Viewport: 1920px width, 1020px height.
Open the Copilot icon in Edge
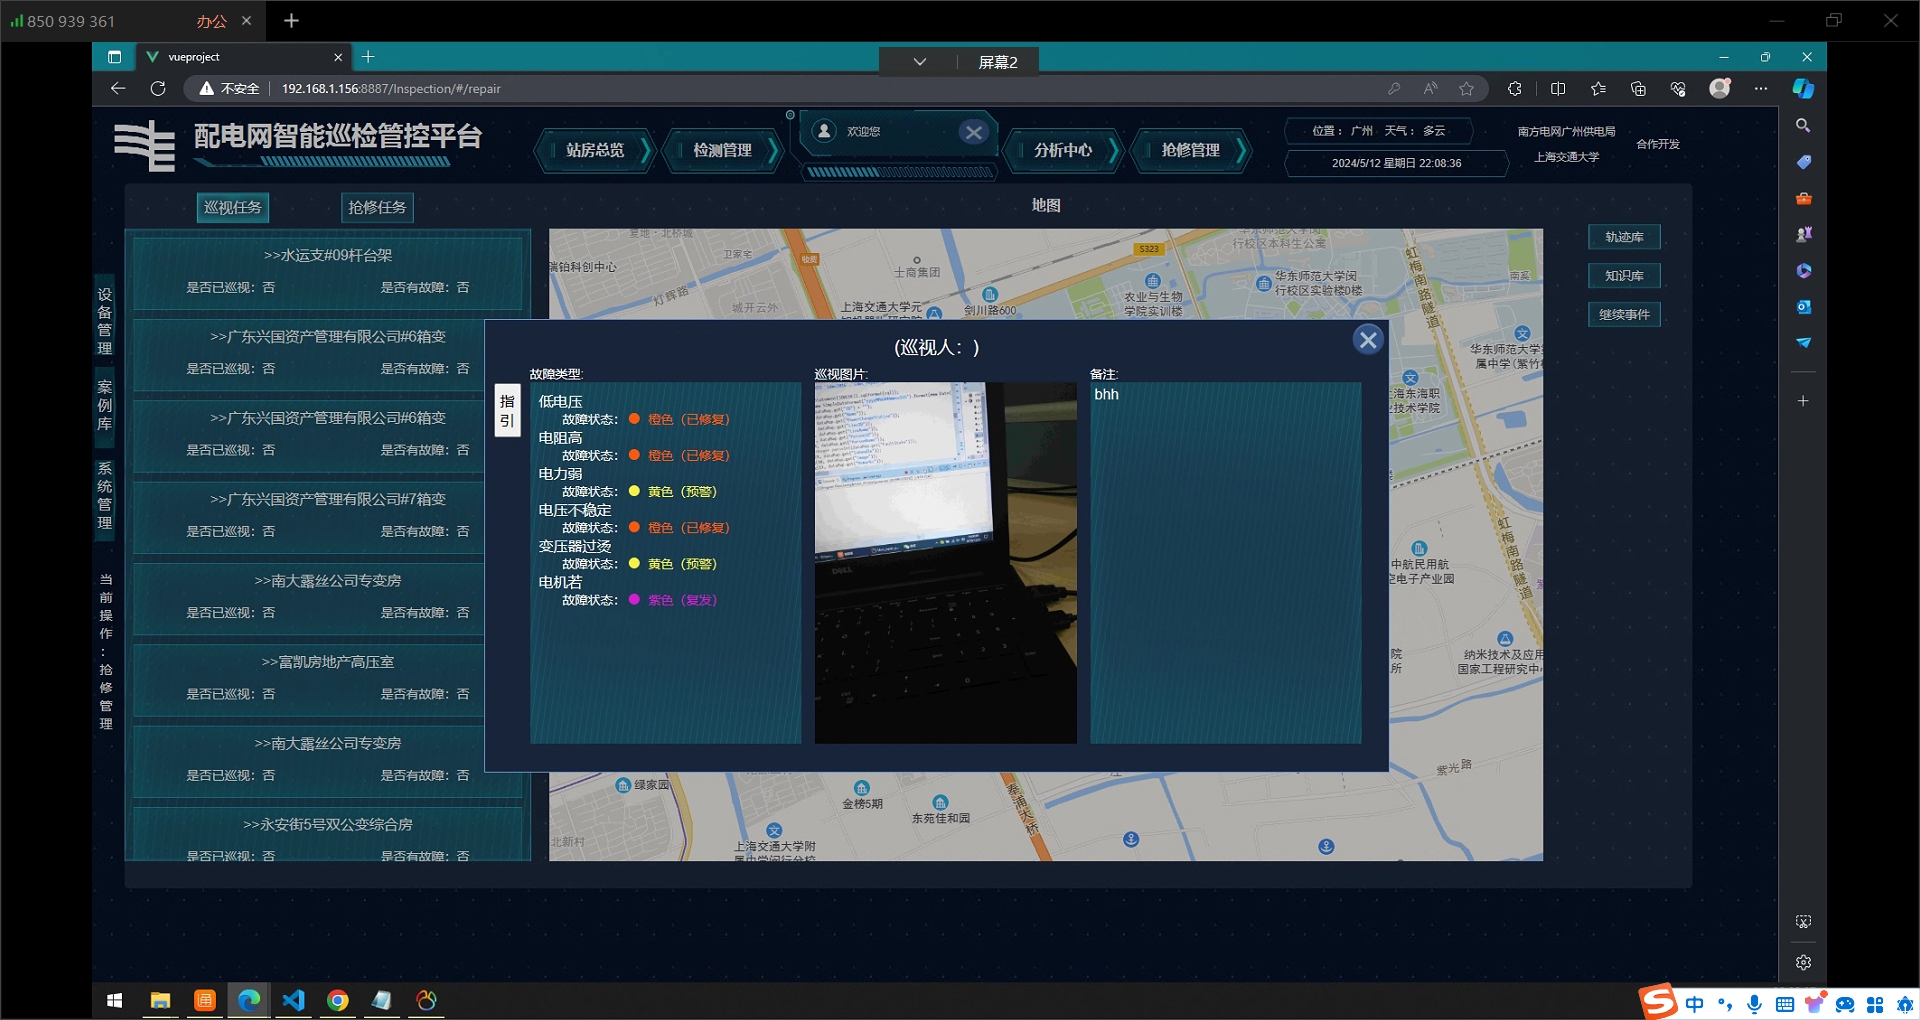(x=1803, y=88)
